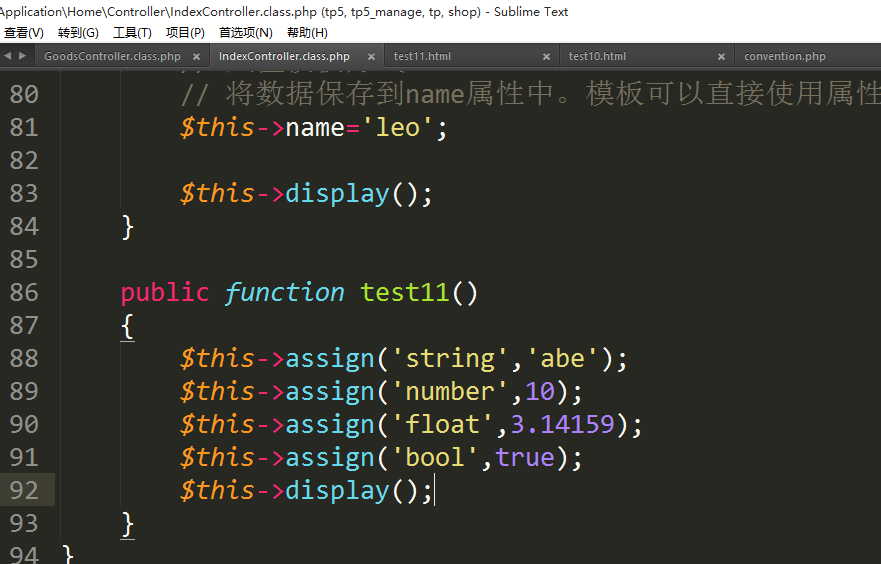Open the 转到(G) menu
This screenshot has height=564, width=881.
click(x=78, y=33)
